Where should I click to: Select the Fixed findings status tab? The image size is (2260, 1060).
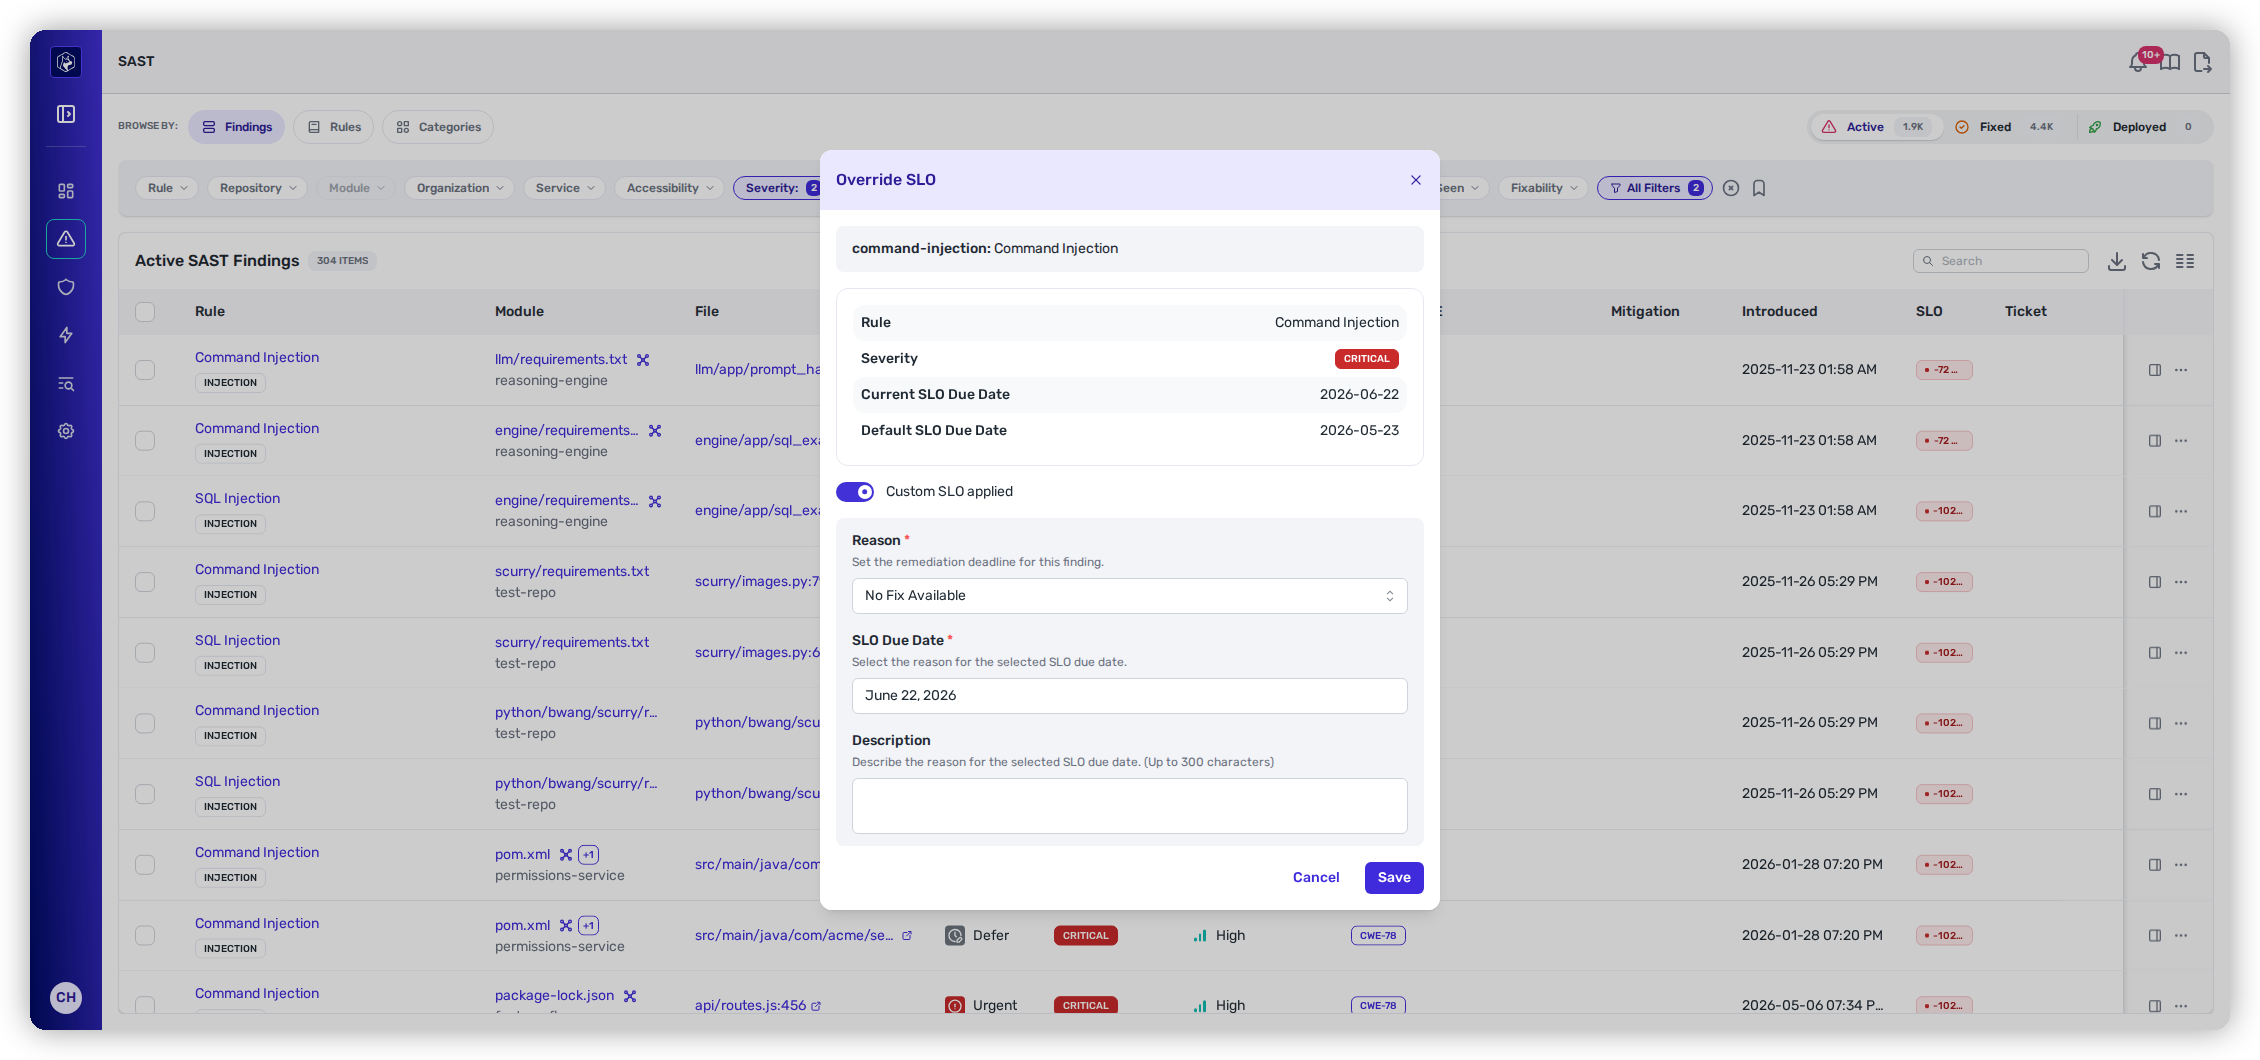pyautogui.click(x=2007, y=127)
